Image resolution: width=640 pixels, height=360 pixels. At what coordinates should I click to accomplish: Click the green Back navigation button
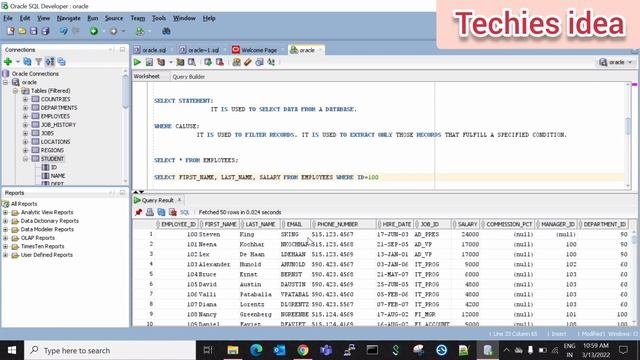[x=94, y=31]
